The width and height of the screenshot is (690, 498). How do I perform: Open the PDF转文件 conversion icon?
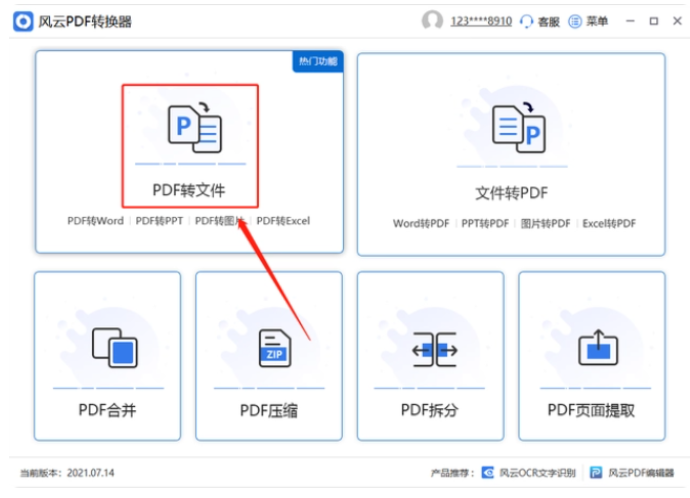pyautogui.click(x=195, y=127)
